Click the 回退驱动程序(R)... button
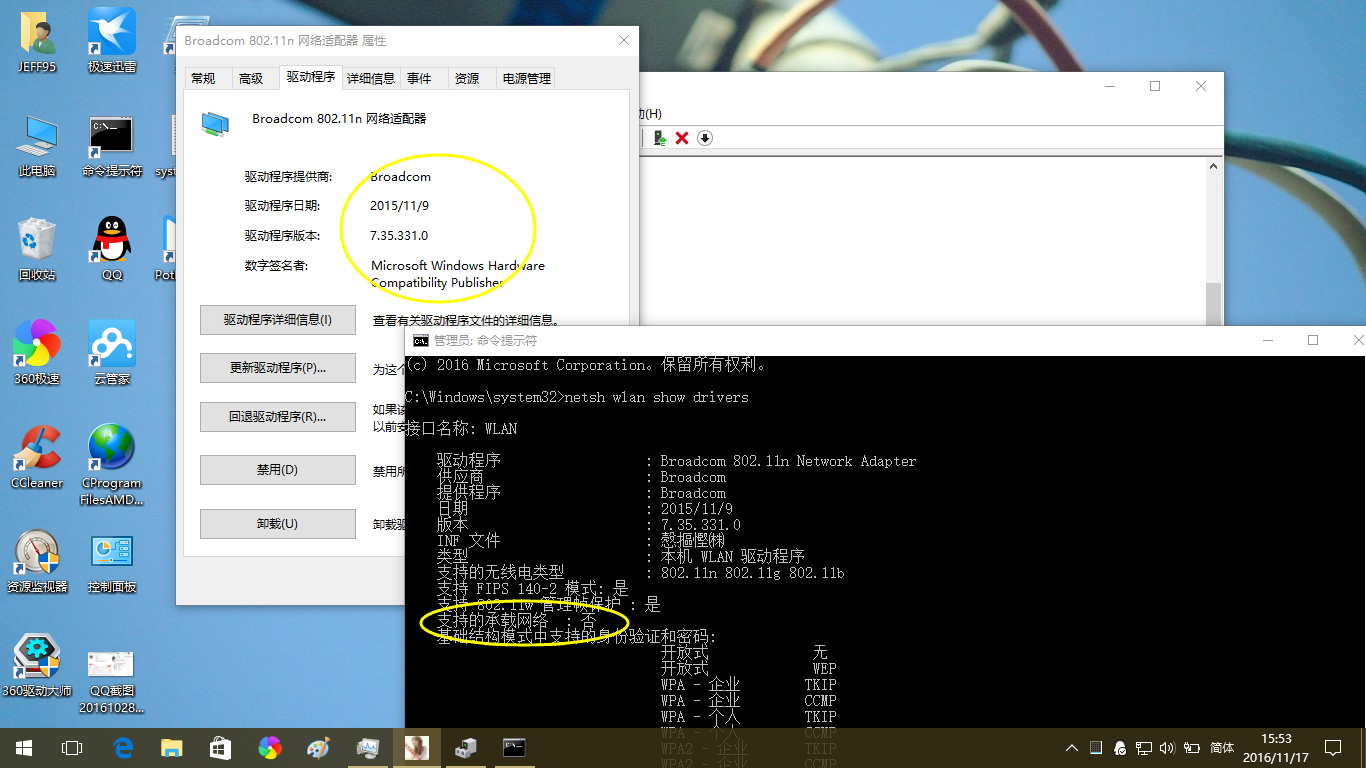The height and width of the screenshot is (768, 1366). click(278, 417)
